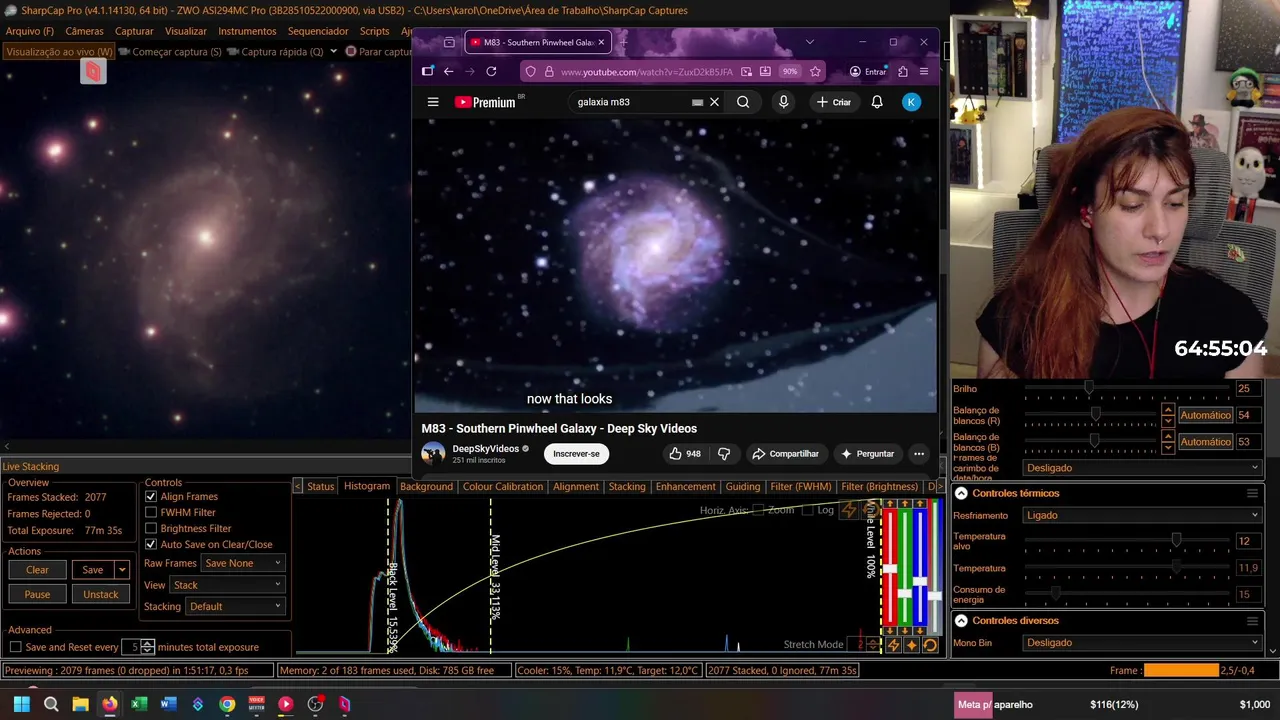
Task: Open Windows Start menu
Action: point(22,704)
